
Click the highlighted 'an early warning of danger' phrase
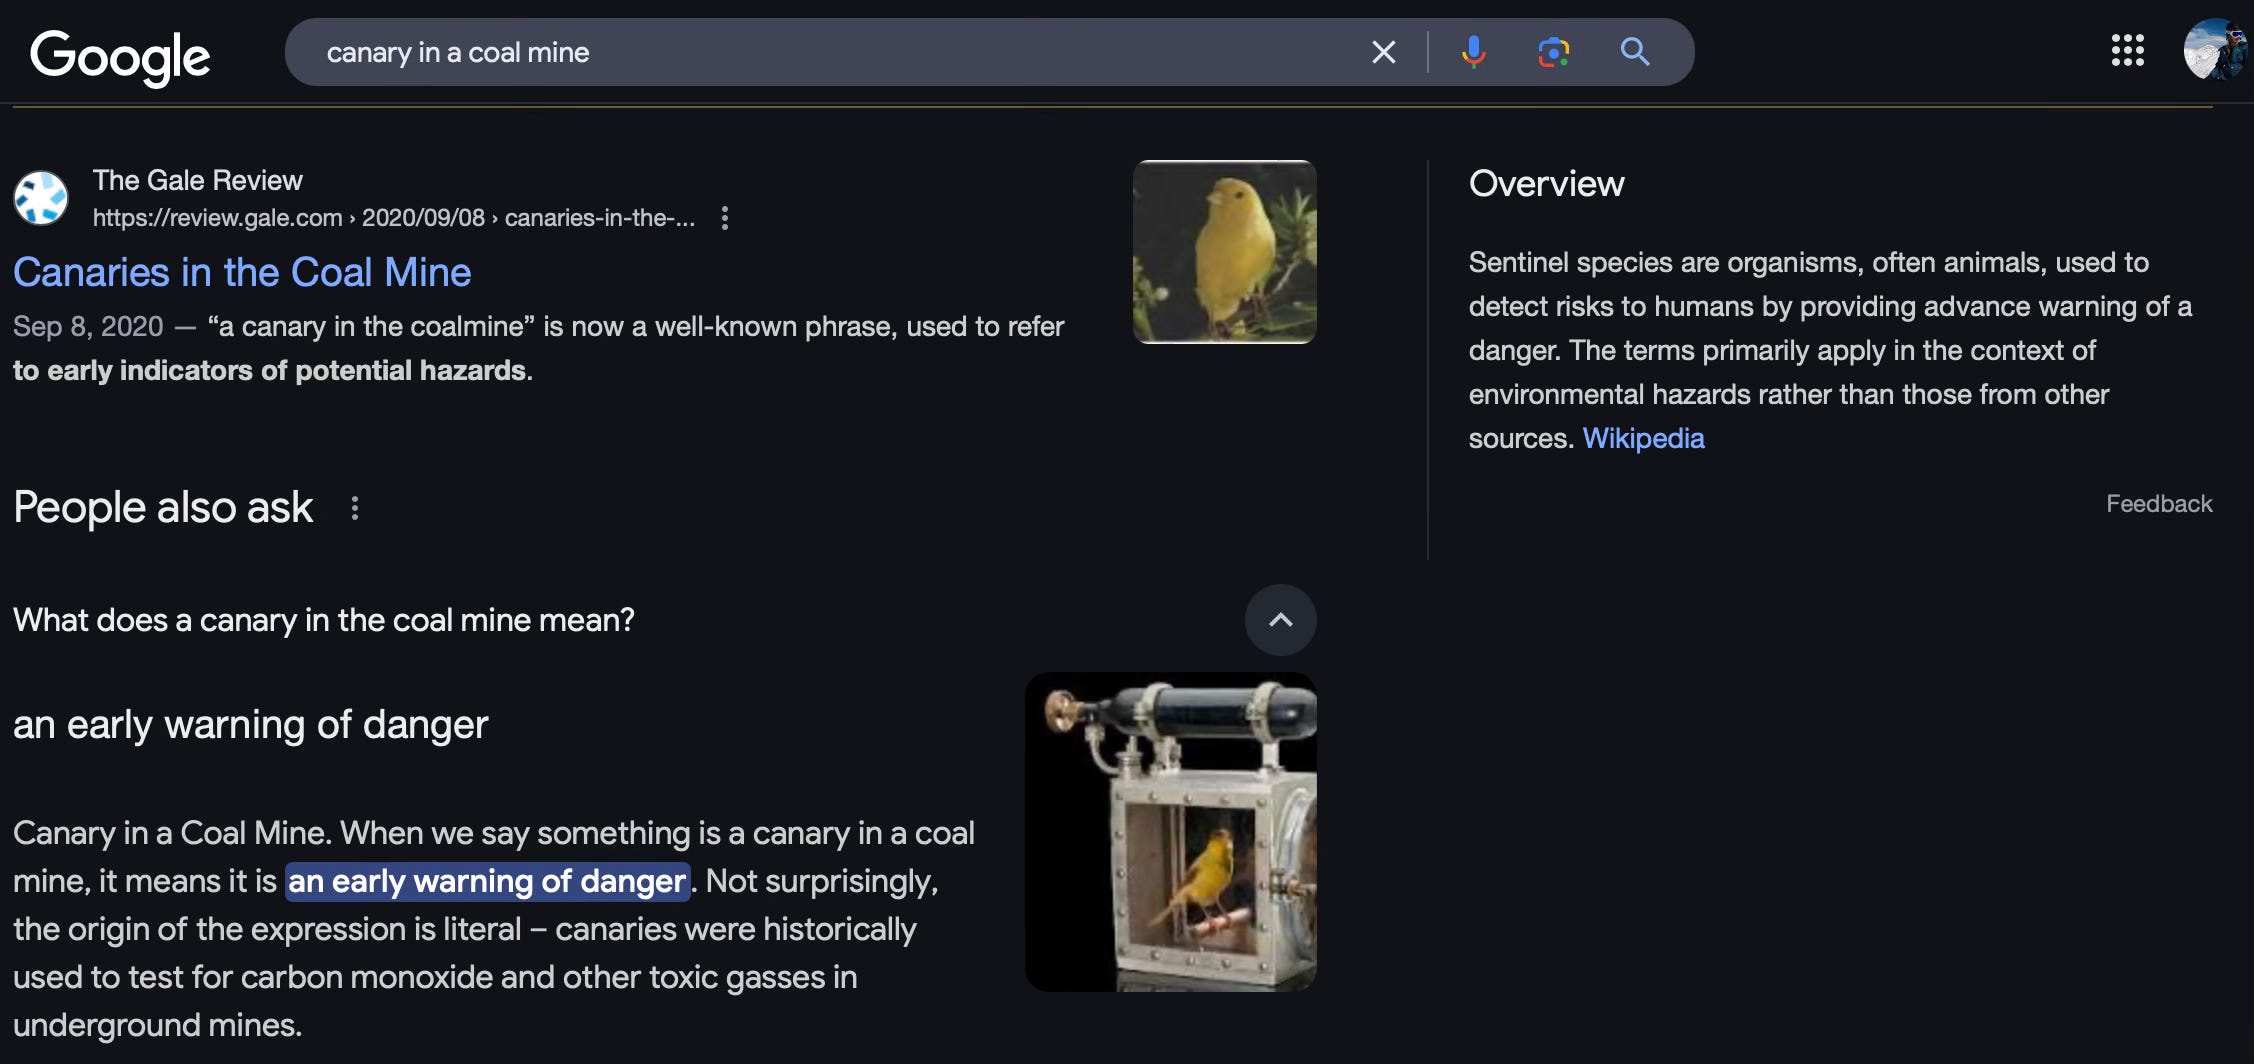(x=487, y=881)
